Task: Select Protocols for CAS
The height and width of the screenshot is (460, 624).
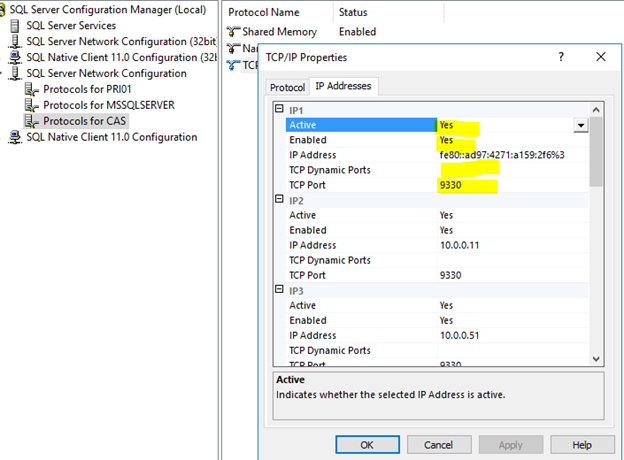Action: click(84, 121)
